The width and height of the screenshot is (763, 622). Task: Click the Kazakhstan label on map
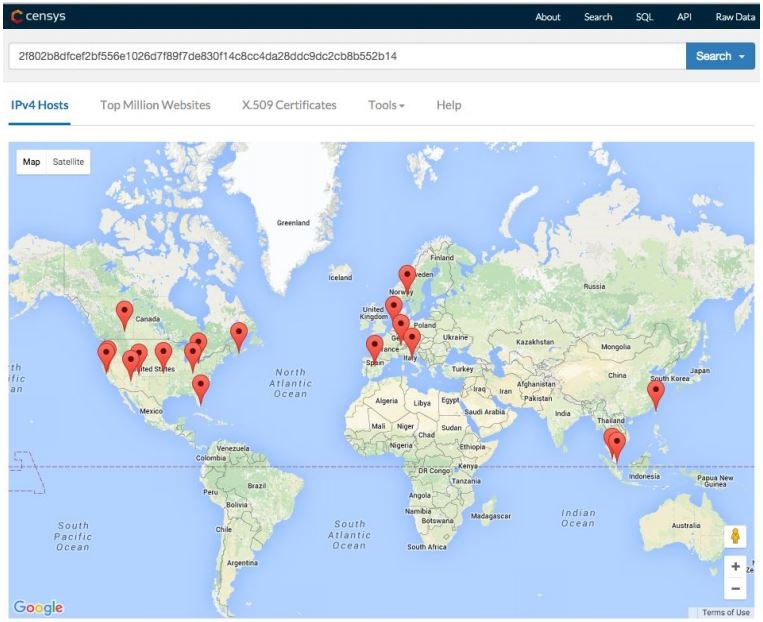click(535, 342)
